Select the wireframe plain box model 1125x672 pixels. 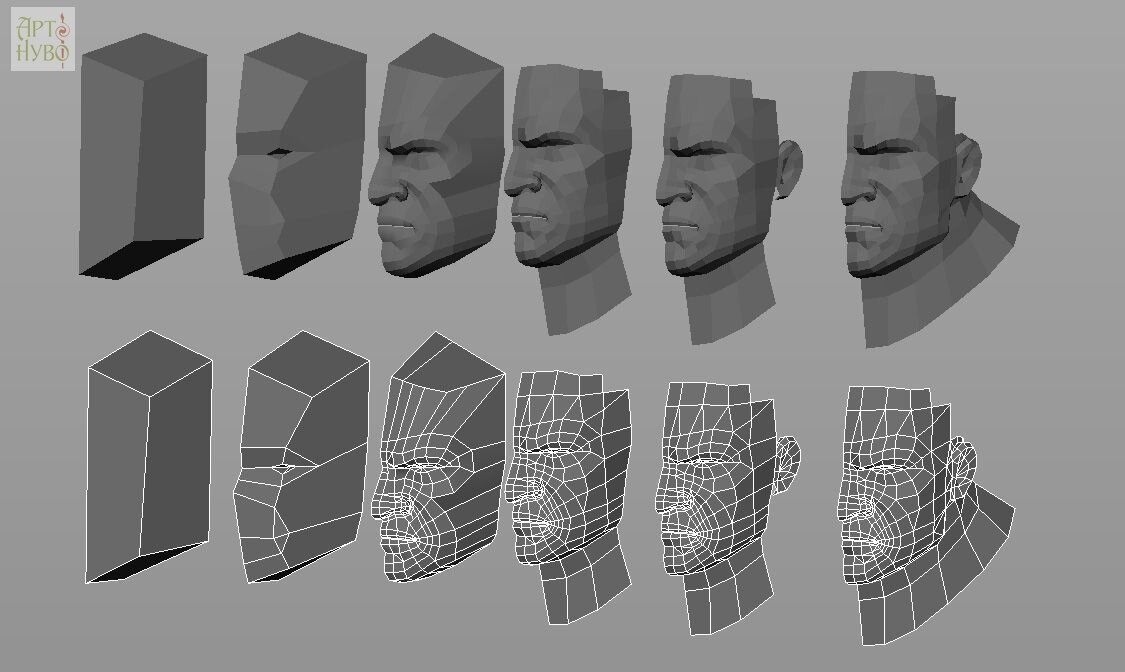click(x=149, y=457)
